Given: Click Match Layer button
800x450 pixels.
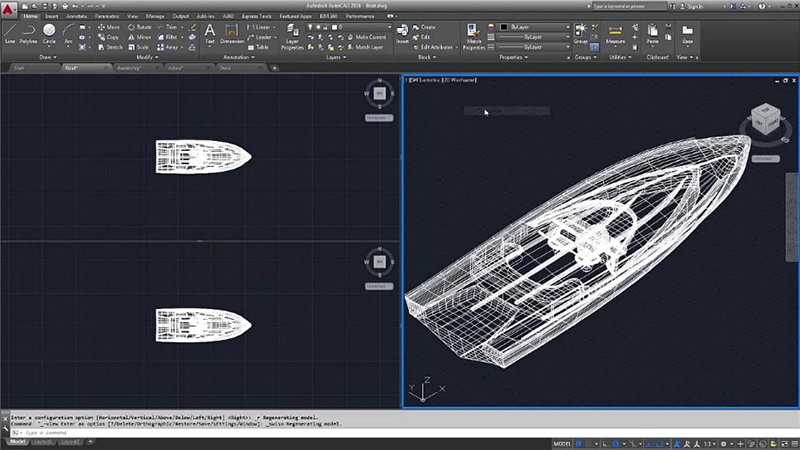Looking at the screenshot, I should click(x=365, y=47).
